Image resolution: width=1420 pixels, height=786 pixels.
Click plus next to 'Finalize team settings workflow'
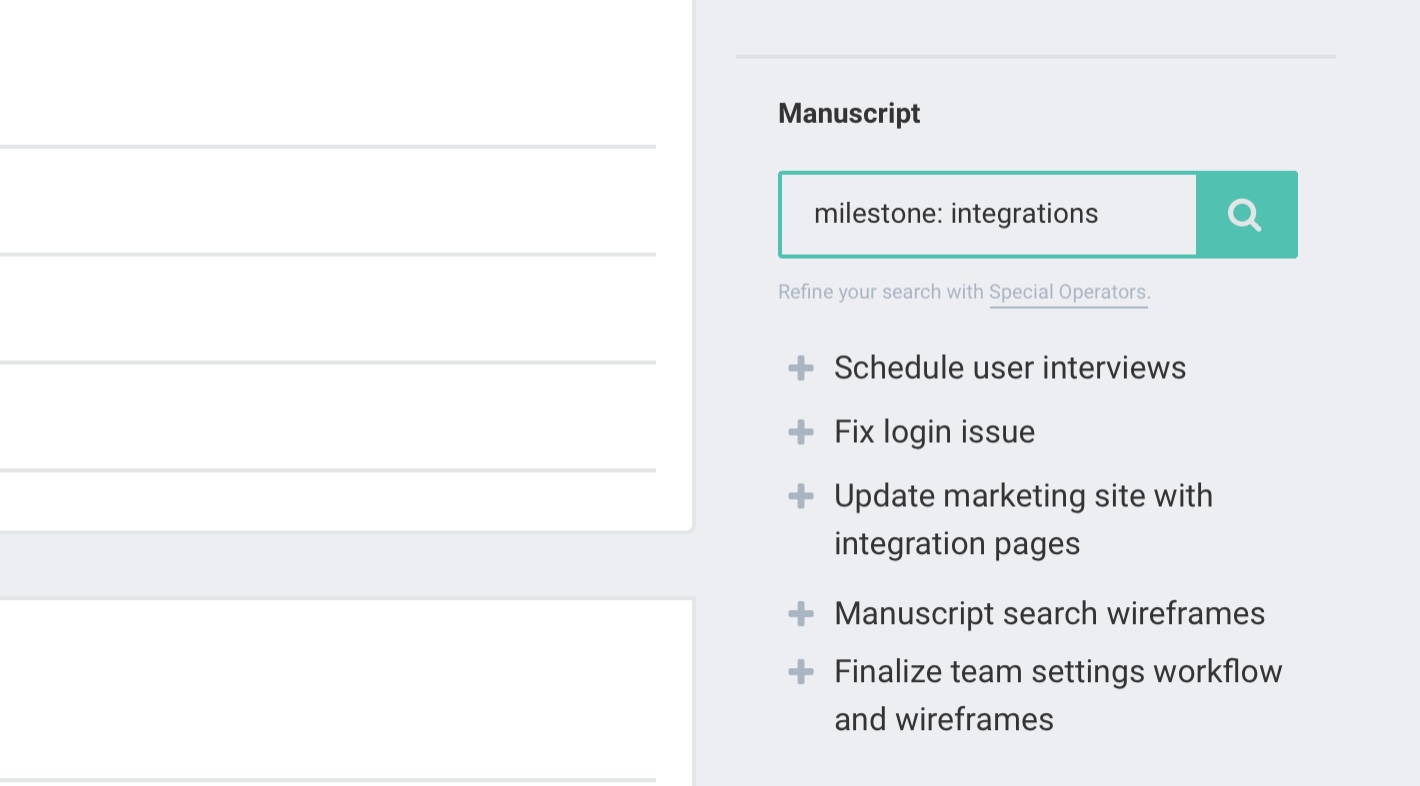[801, 672]
